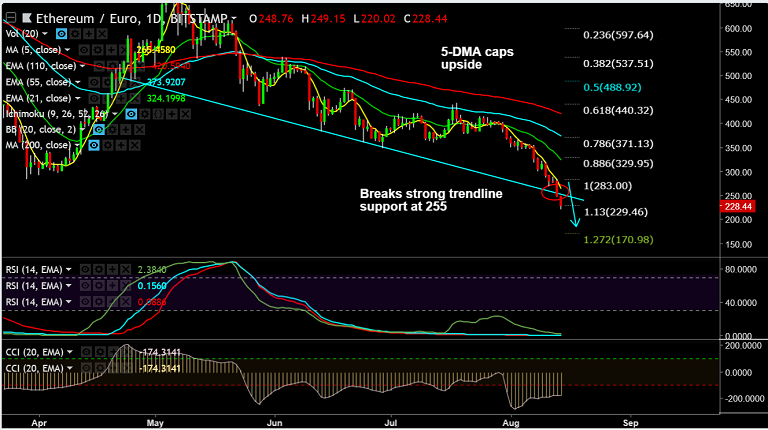768x430 pixels.
Task: Toggle visibility eye for EMA (55, close)
Action: 95,82
